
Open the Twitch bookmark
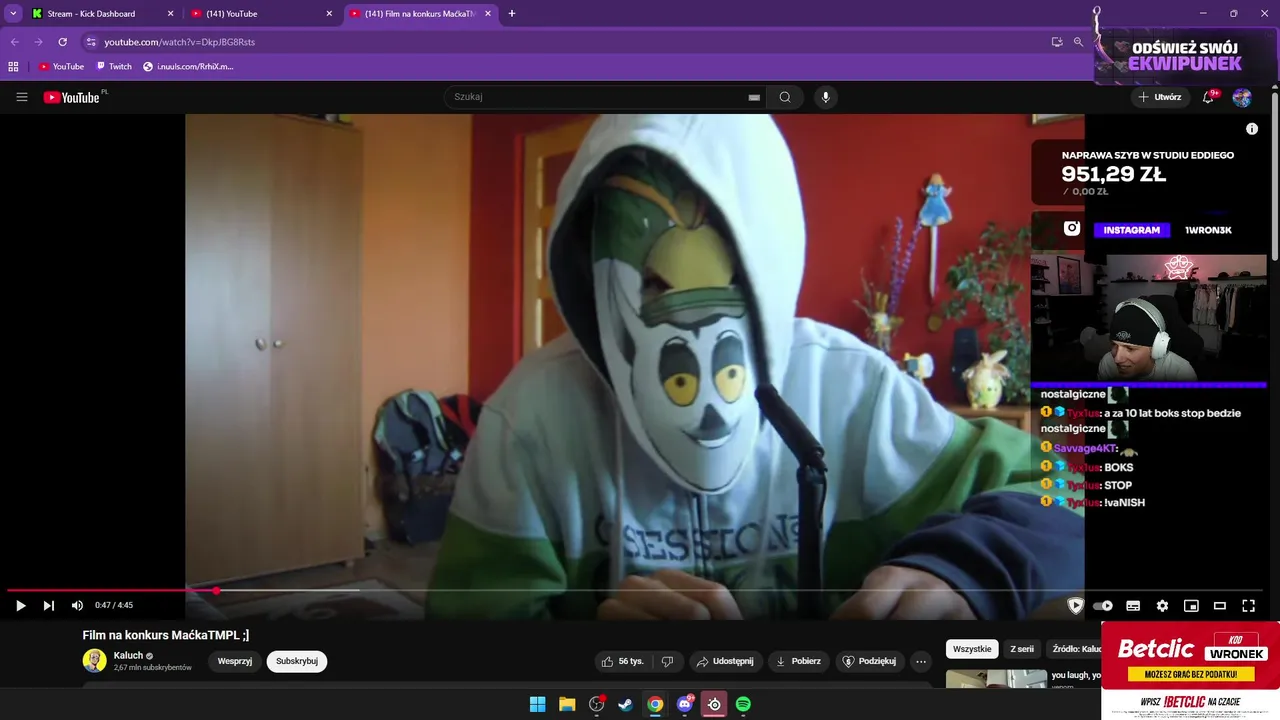(x=114, y=67)
